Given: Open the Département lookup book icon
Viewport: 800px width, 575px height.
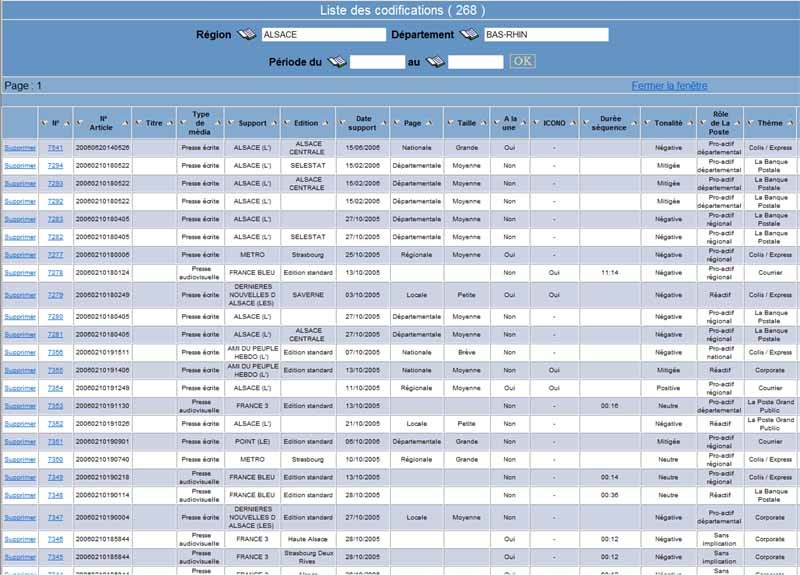Looking at the screenshot, I should coord(468,35).
